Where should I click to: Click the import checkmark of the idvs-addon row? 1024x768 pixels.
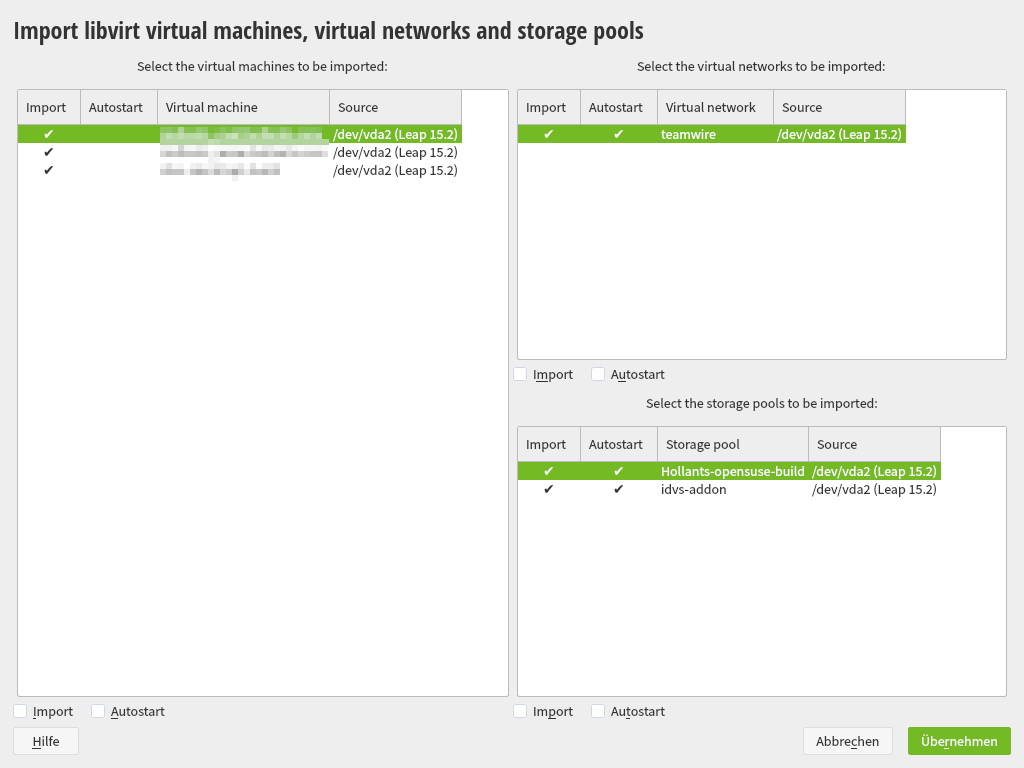[x=549, y=489]
